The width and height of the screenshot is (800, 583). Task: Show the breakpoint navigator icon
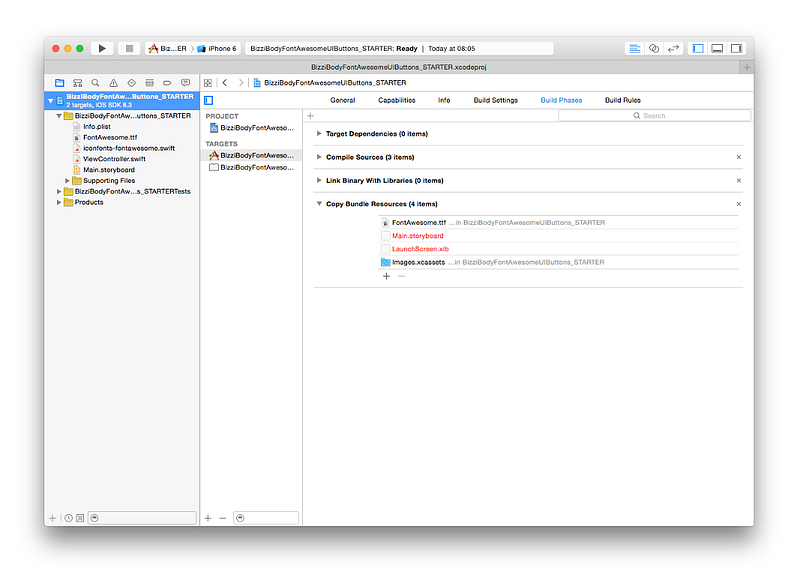pos(167,83)
